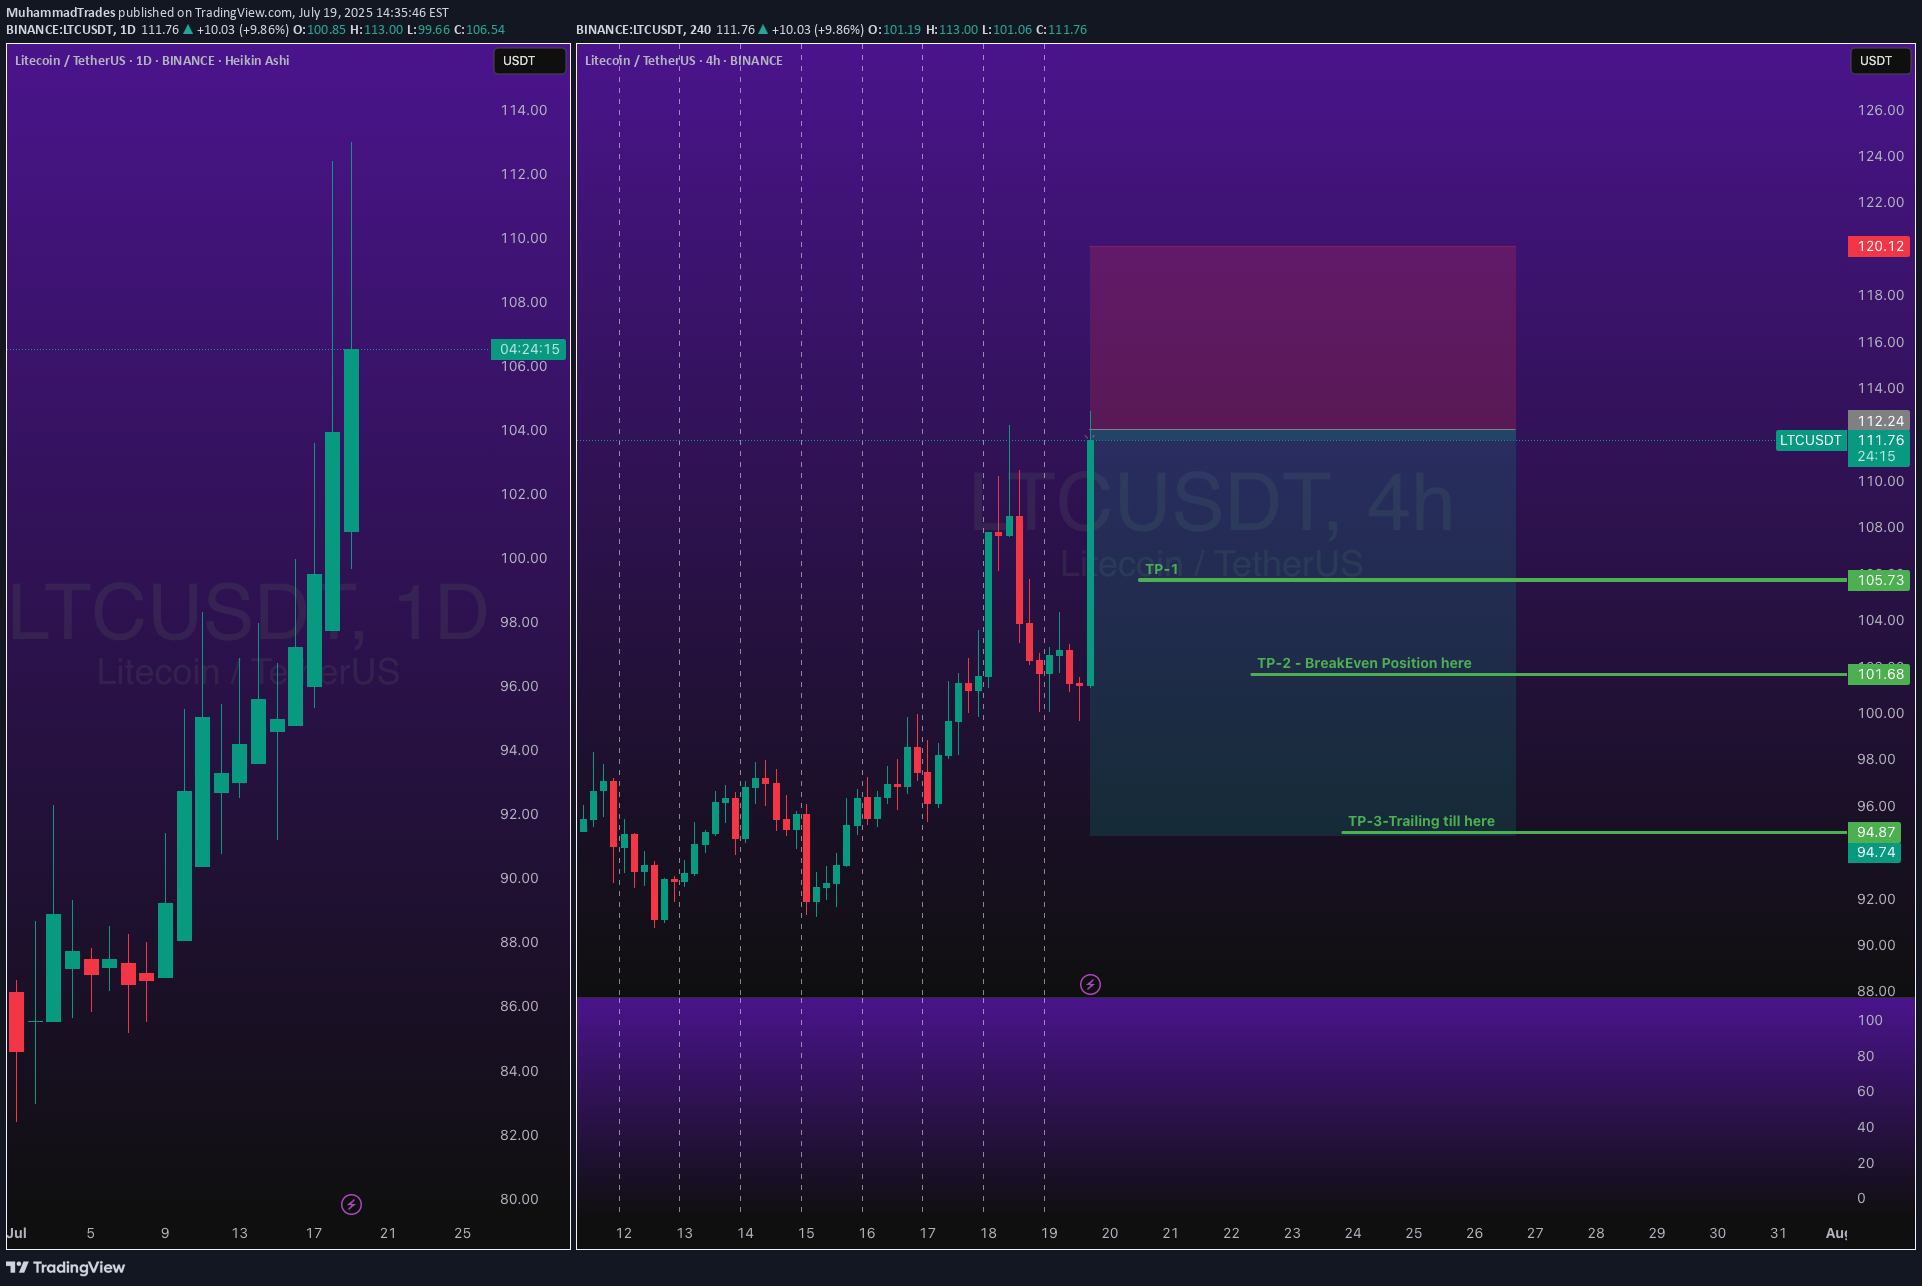Viewport: 1922px width, 1286px height.
Task: Click the 94.87 price tag
Action: (x=1874, y=832)
